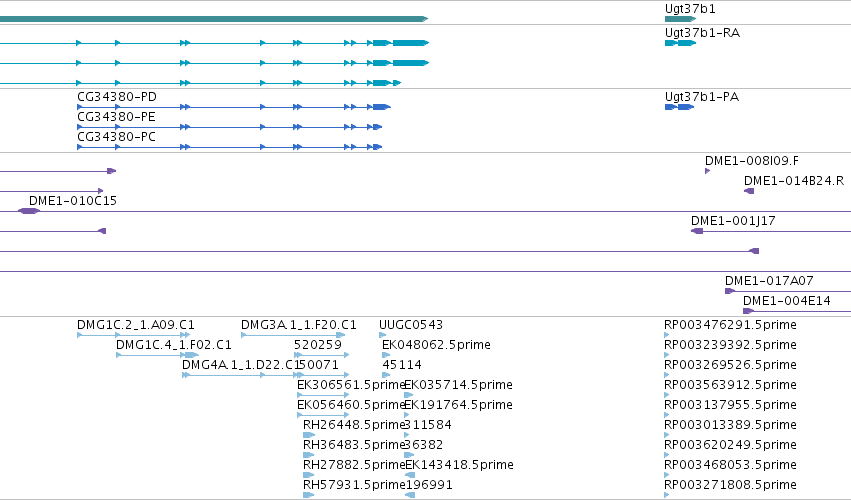
Task: Open the EK191764.5prime EST label
Action: pyautogui.click(x=459, y=406)
